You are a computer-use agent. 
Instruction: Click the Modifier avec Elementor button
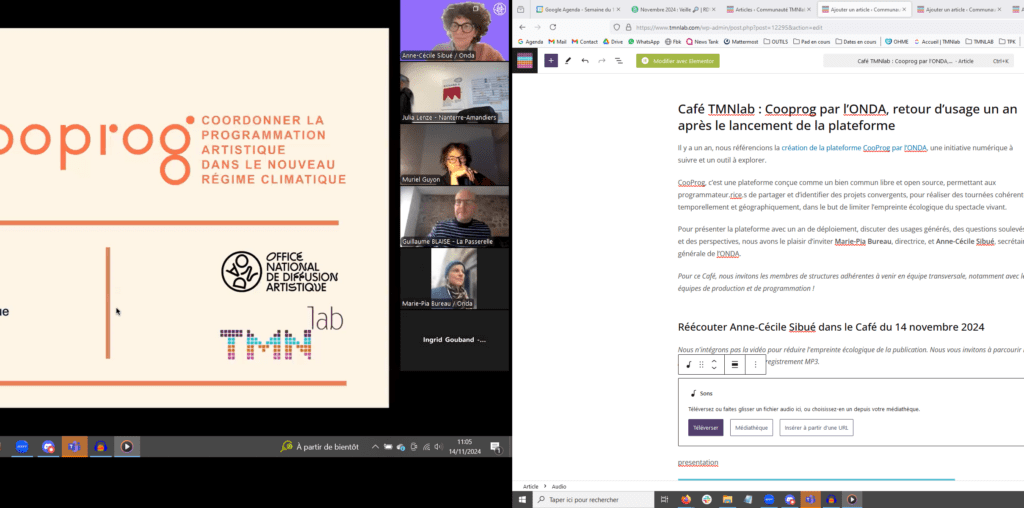pyautogui.click(x=677, y=61)
